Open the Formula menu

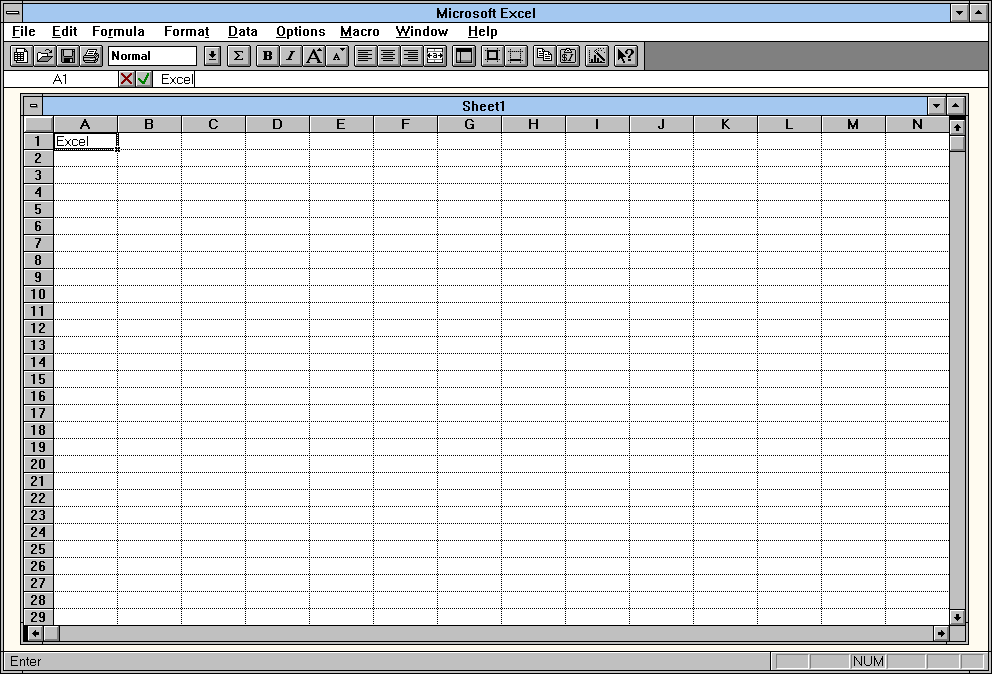click(x=118, y=32)
